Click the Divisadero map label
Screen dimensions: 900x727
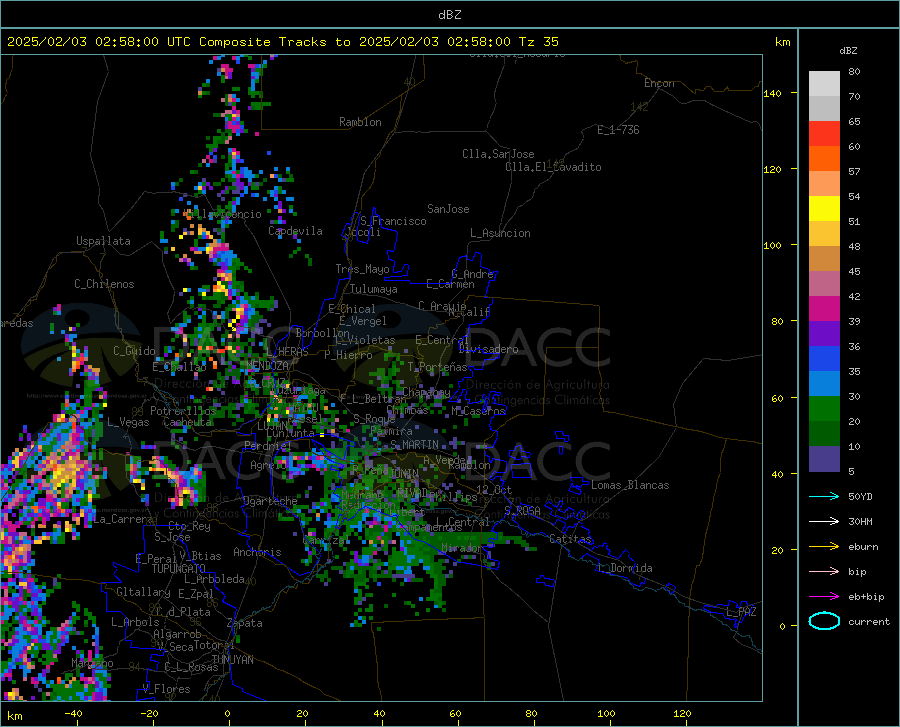[x=488, y=349]
